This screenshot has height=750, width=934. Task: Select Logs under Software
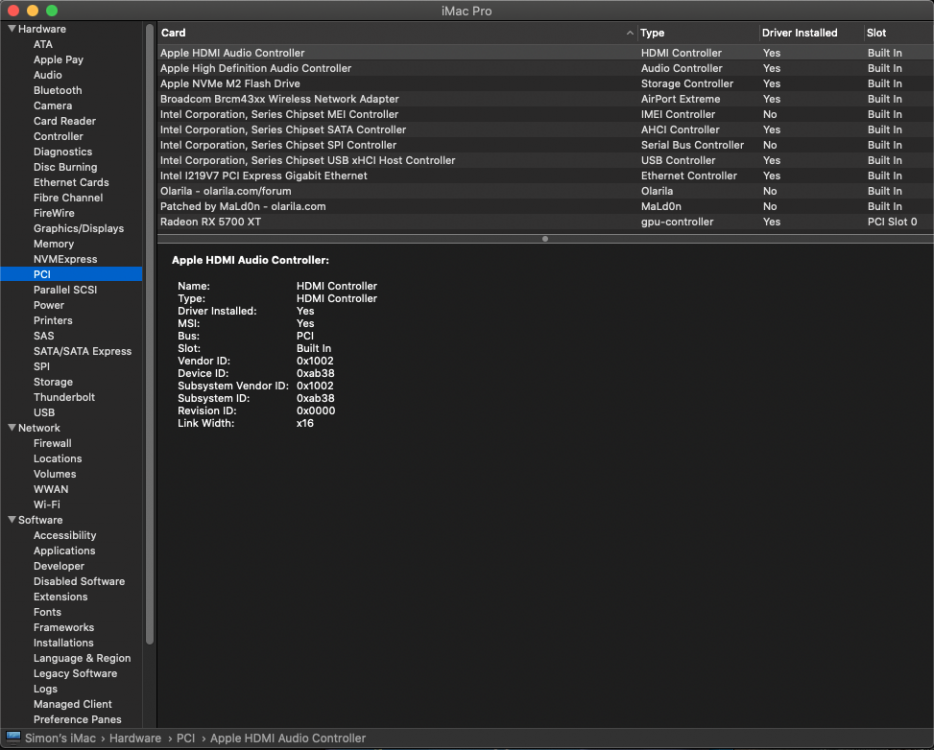pos(45,689)
